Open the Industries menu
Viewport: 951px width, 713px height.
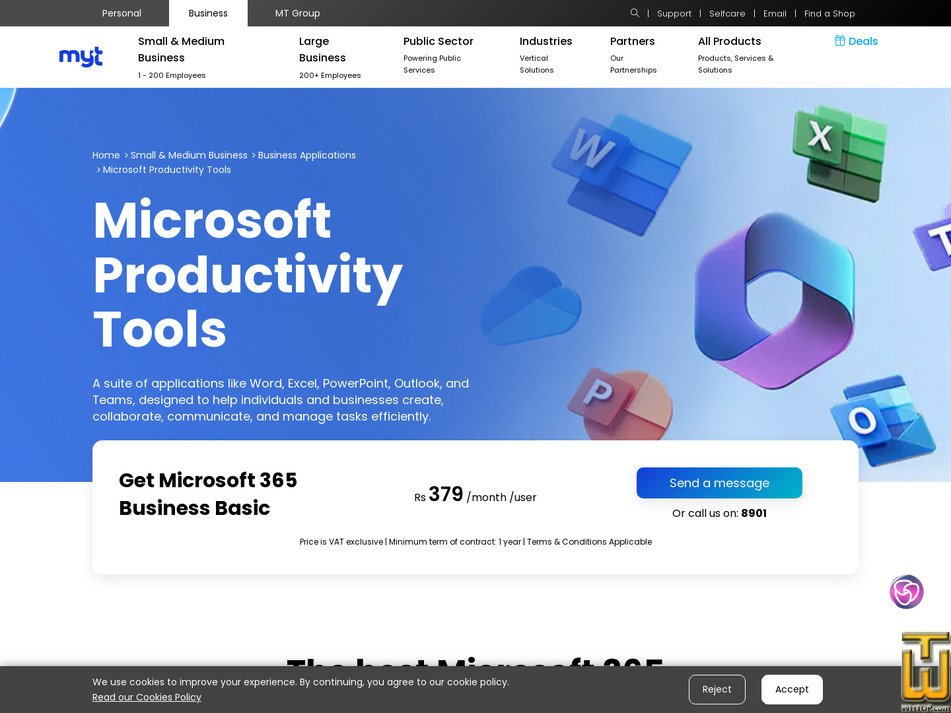click(545, 41)
